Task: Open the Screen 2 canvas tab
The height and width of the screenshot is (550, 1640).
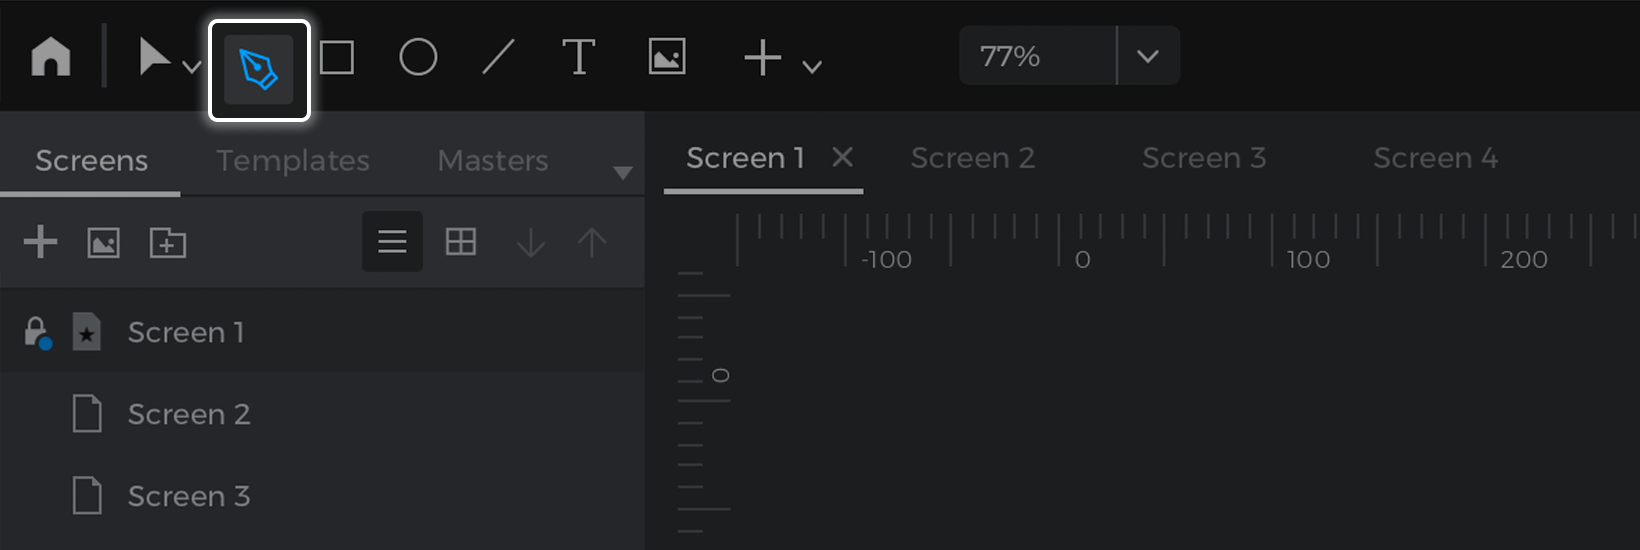Action: 973,158
